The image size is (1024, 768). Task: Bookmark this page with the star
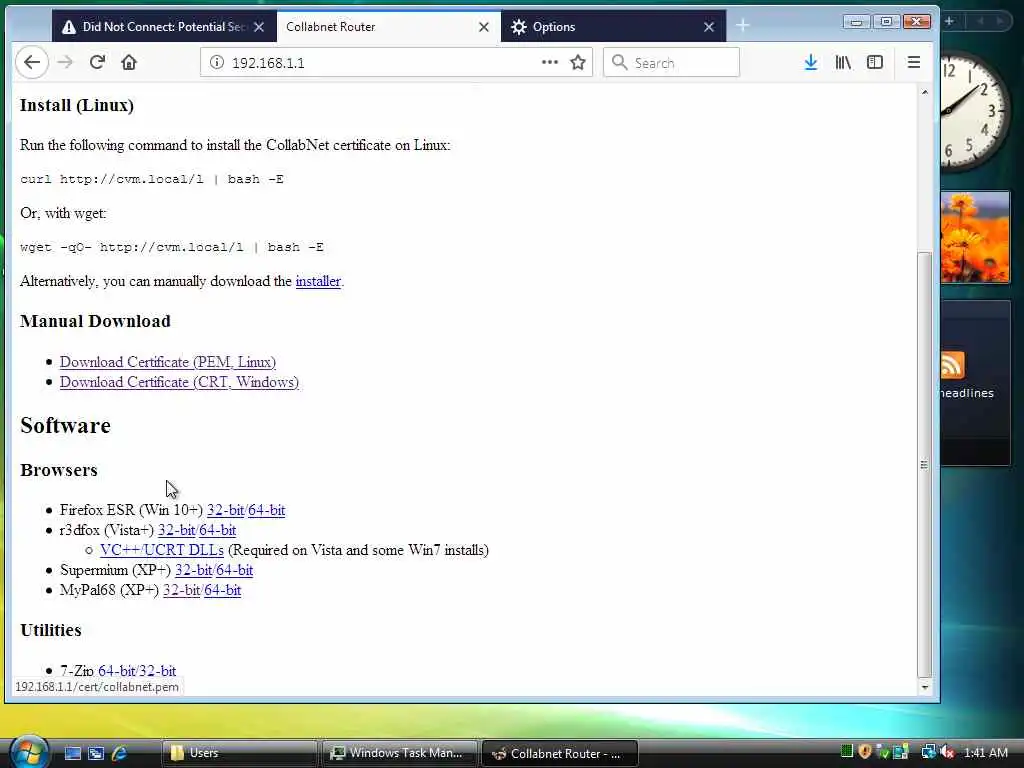point(578,63)
